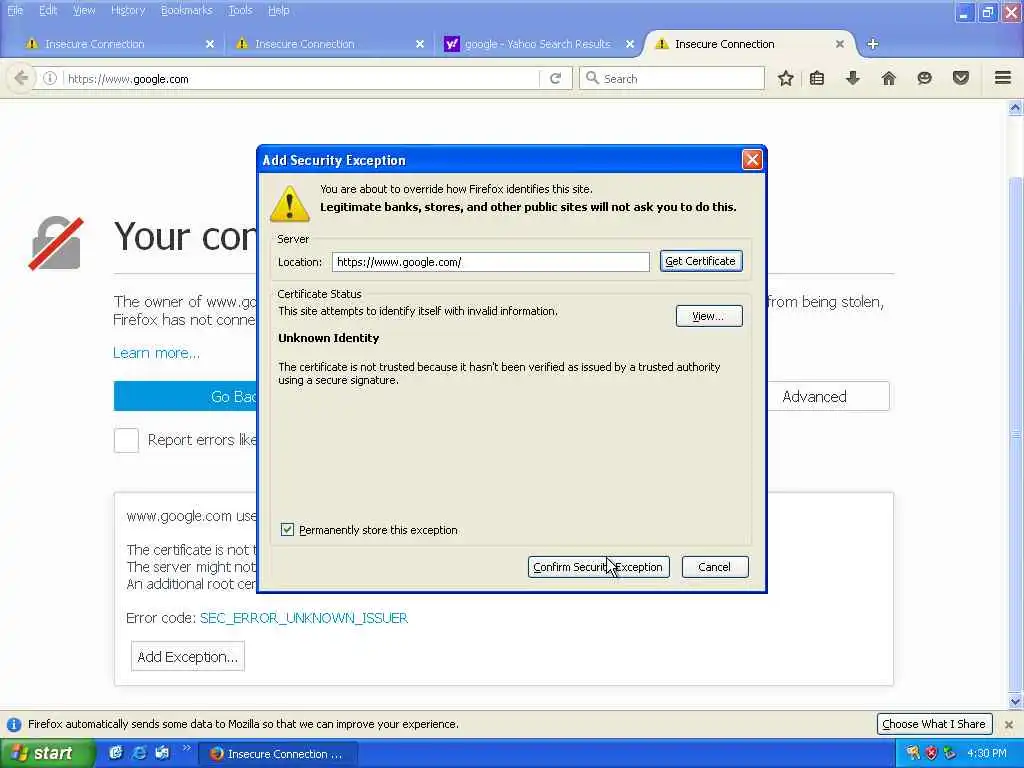Click the warning triangle in dialog
Viewport: 1024px width, 768px height.
289,203
